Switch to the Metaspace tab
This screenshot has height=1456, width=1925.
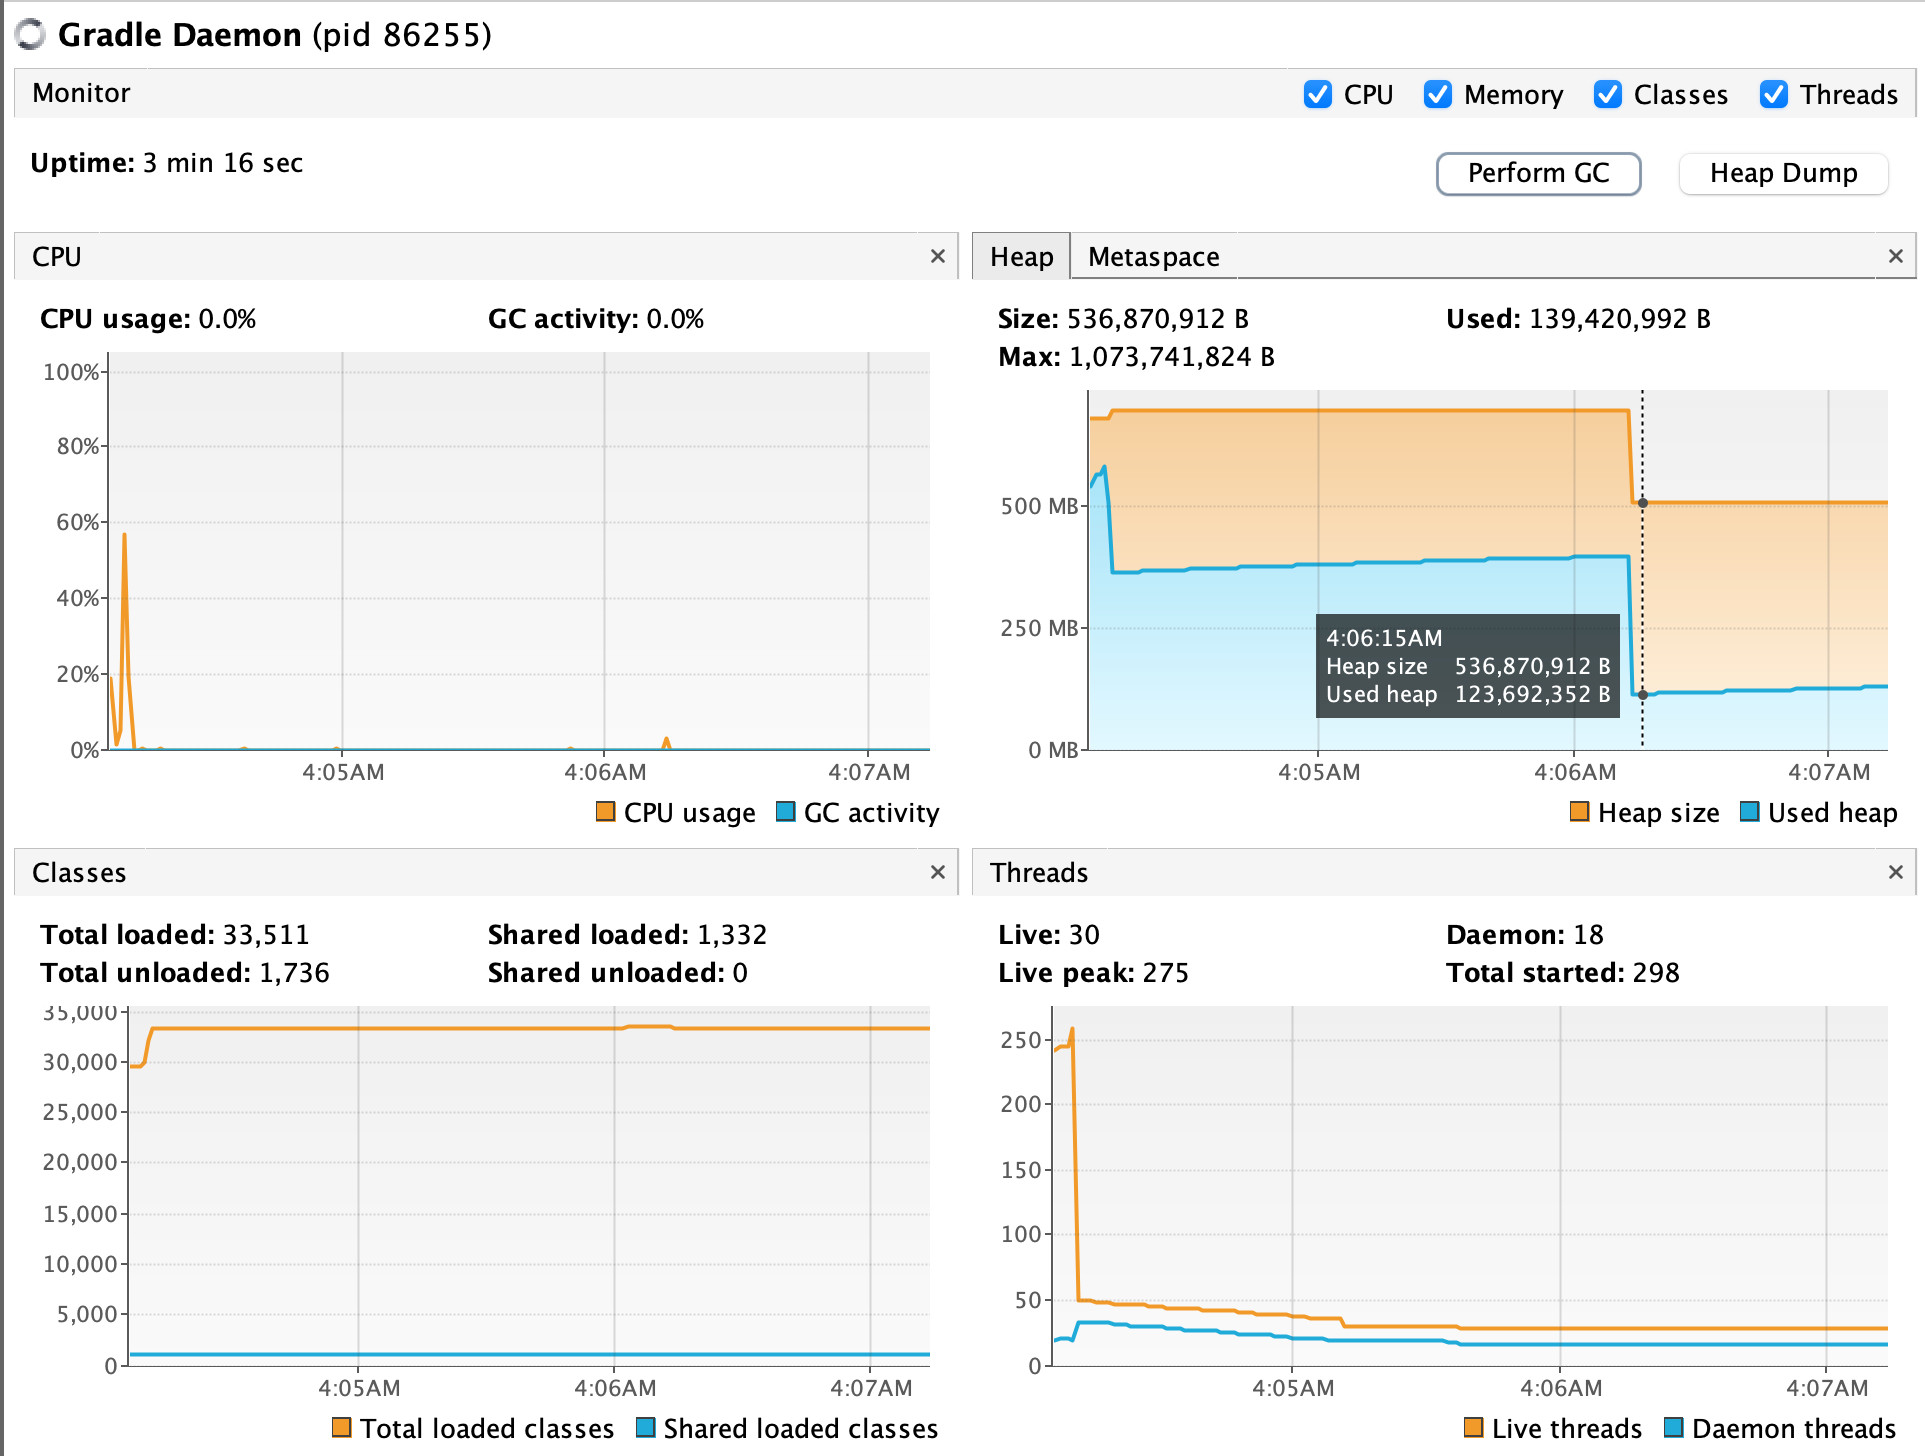pos(1153,257)
